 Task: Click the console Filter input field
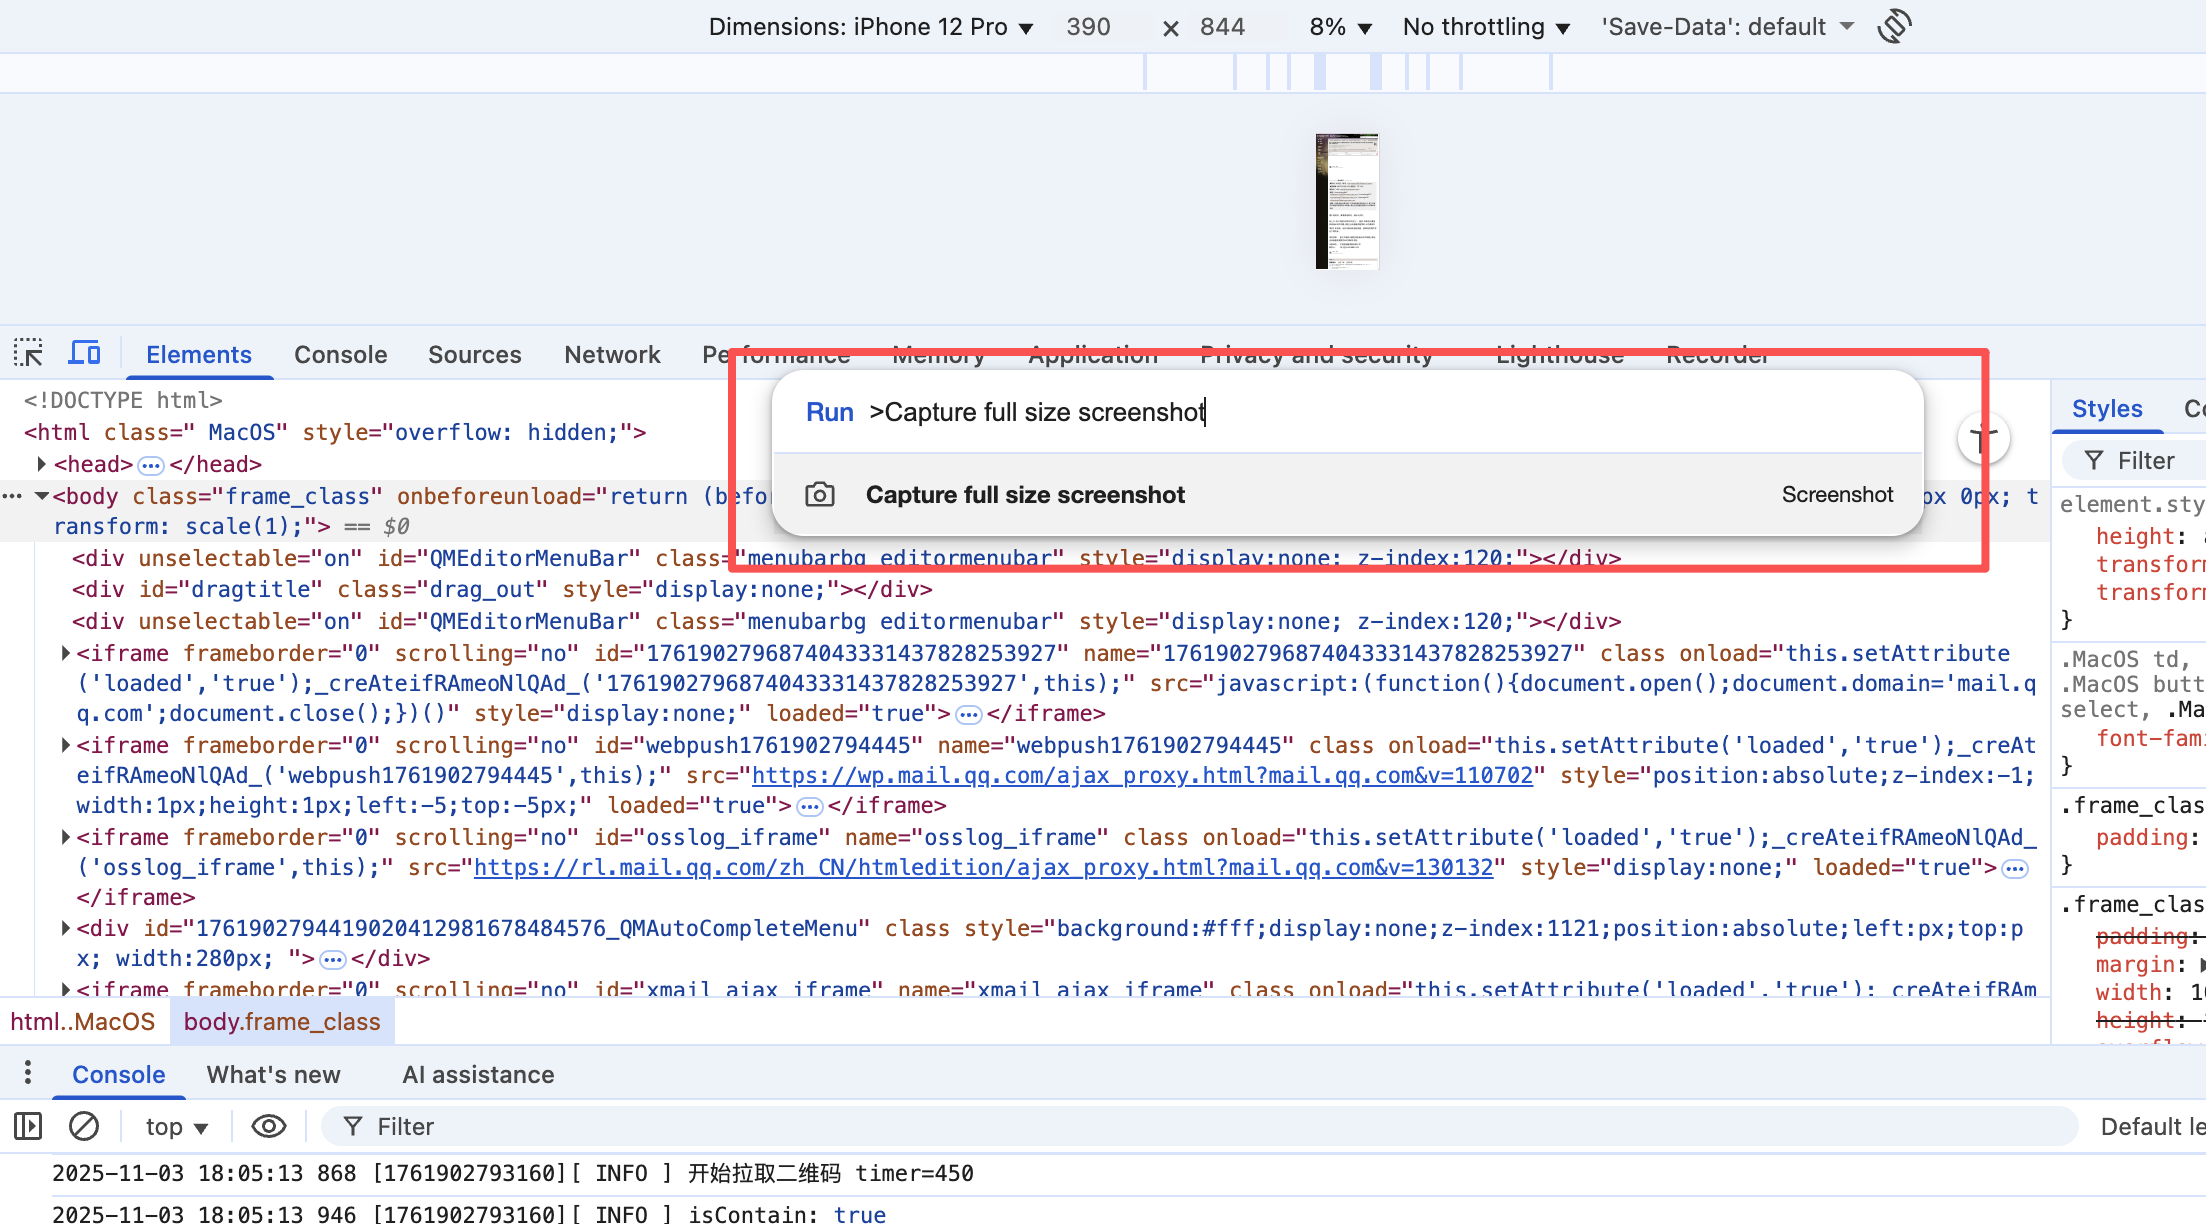1200,1127
